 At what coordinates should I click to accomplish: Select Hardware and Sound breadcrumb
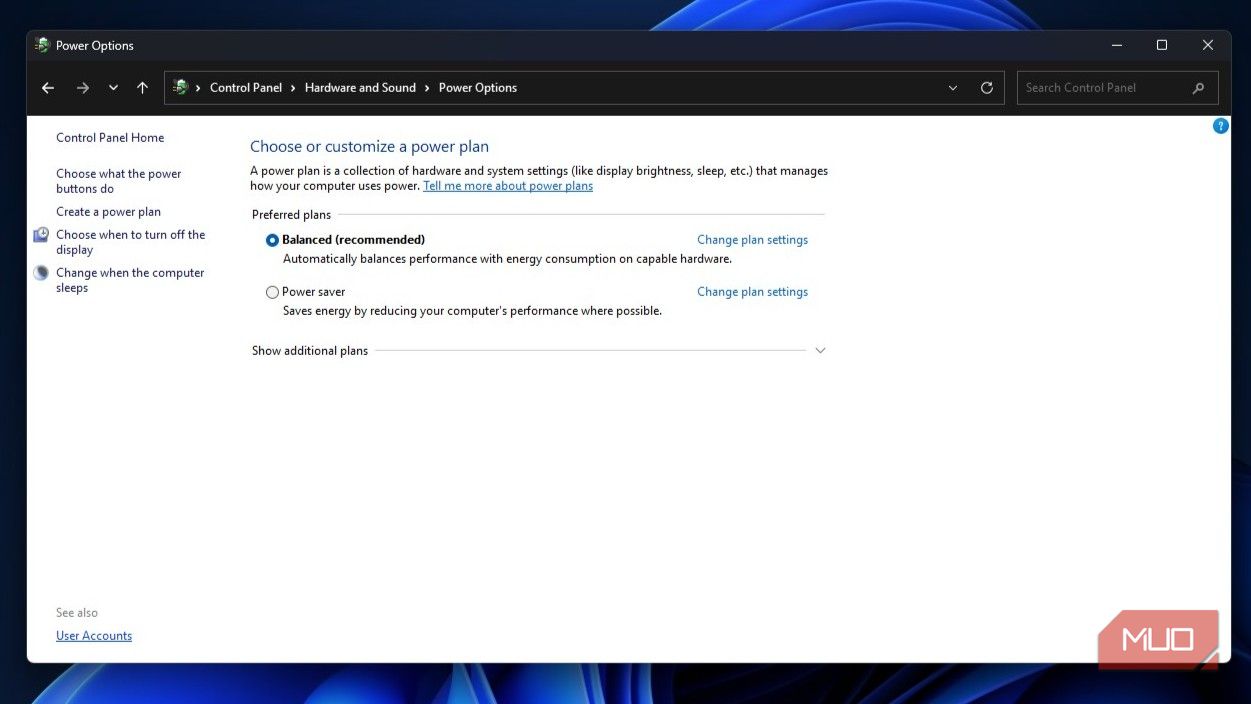[360, 88]
